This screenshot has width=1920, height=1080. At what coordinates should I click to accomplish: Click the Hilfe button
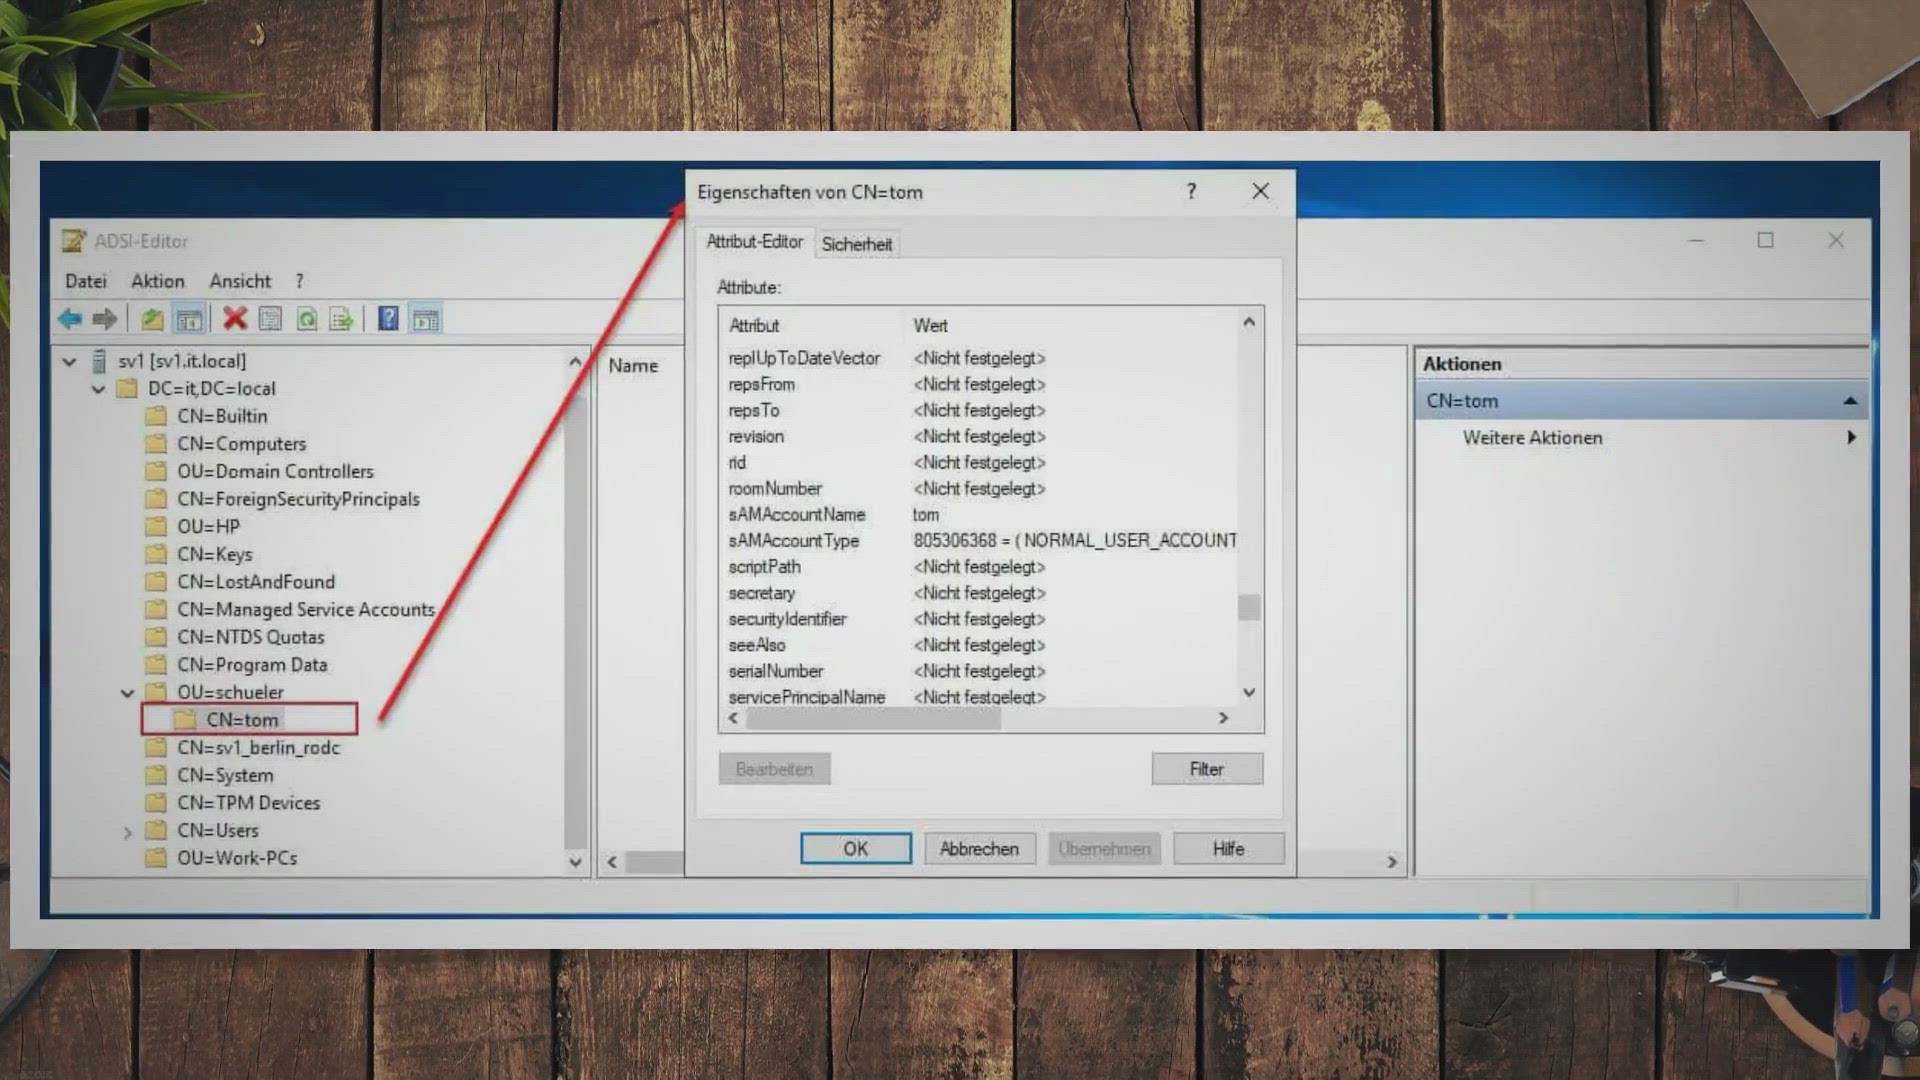[x=1229, y=849]
